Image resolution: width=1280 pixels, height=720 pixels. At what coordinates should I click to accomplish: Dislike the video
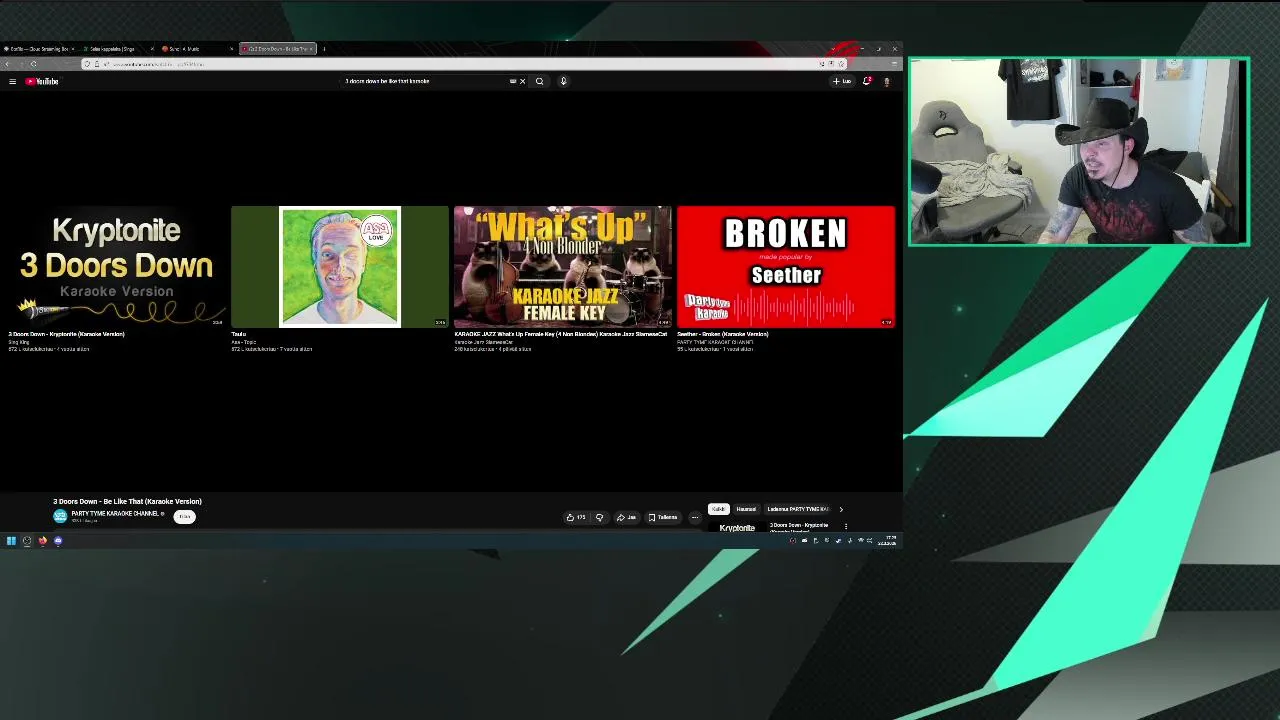pos(599,517)
